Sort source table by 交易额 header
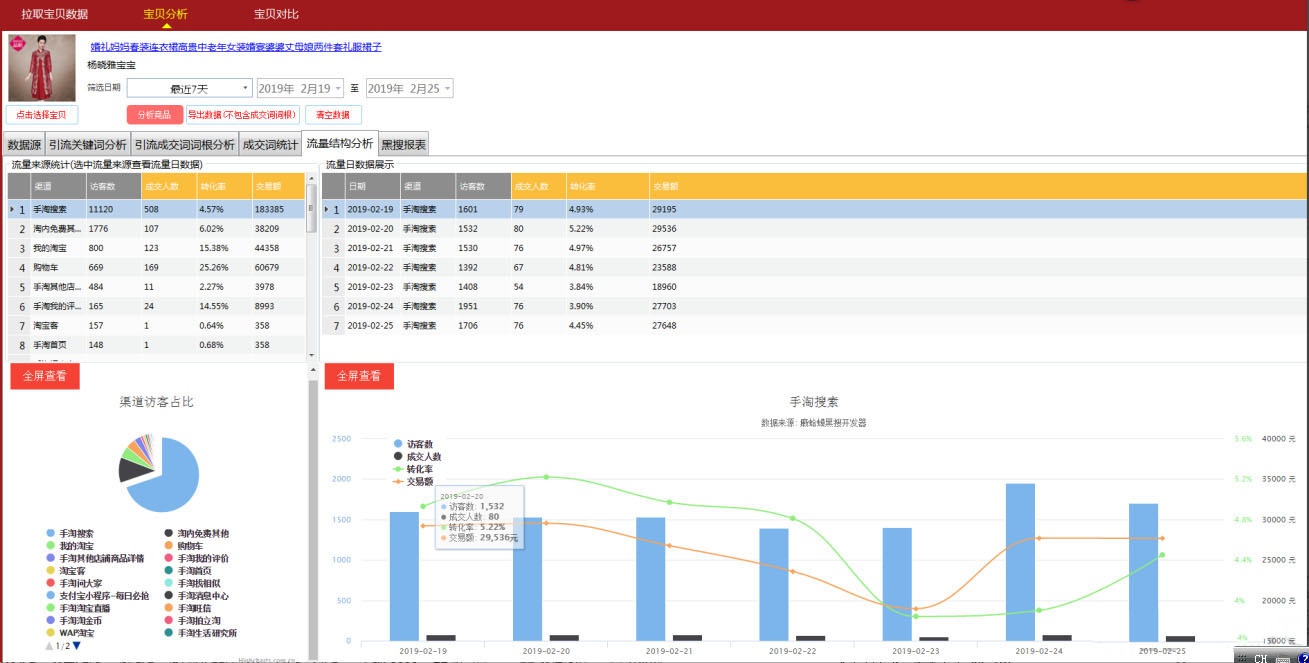 (279, 186)
